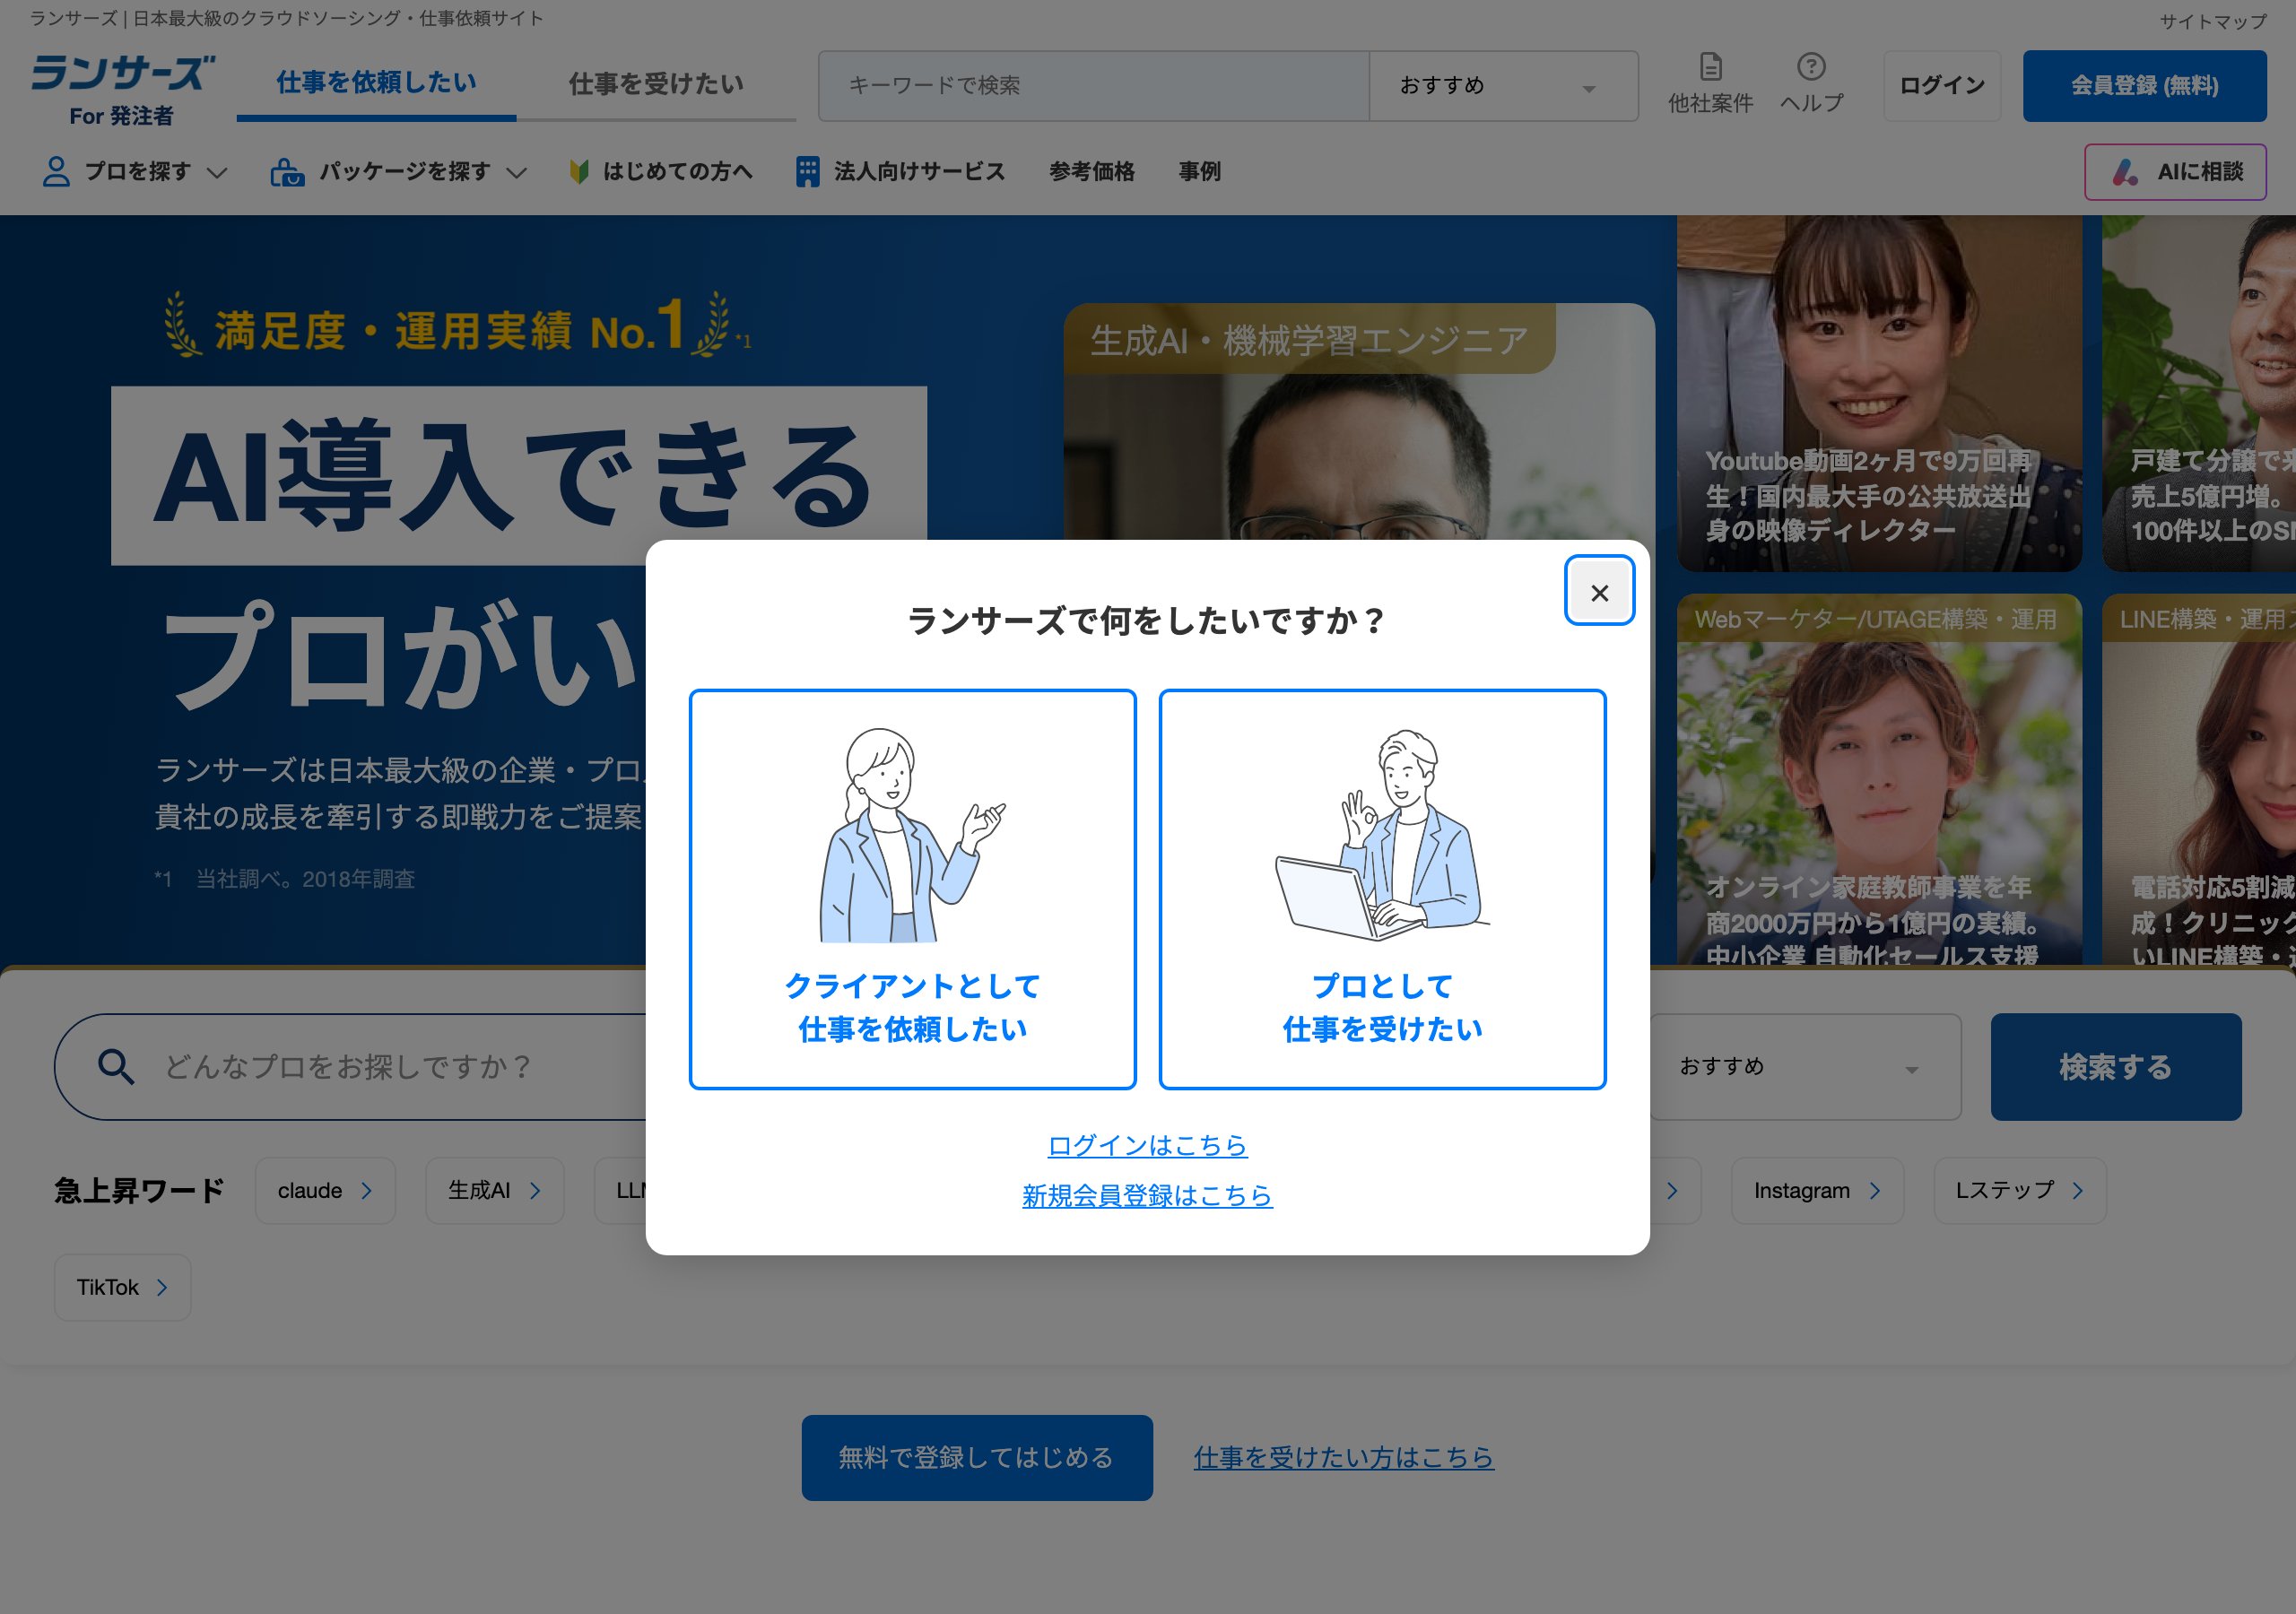Image resolution: width=2296 pixels, height=1614 pixels.
Task: Switch to 仕事を受けたい tab
Action: 656,84
